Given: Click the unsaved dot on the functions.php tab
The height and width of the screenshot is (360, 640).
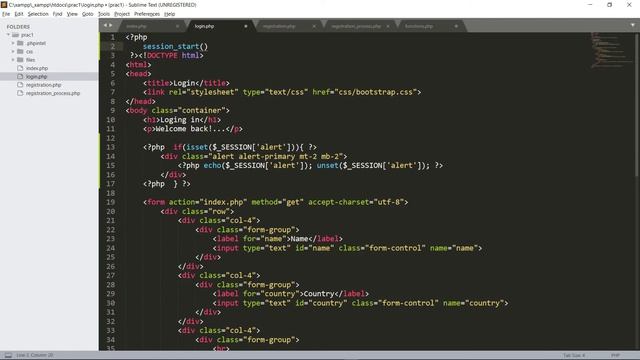Looking at the screenshot, I should coord(456,26).
